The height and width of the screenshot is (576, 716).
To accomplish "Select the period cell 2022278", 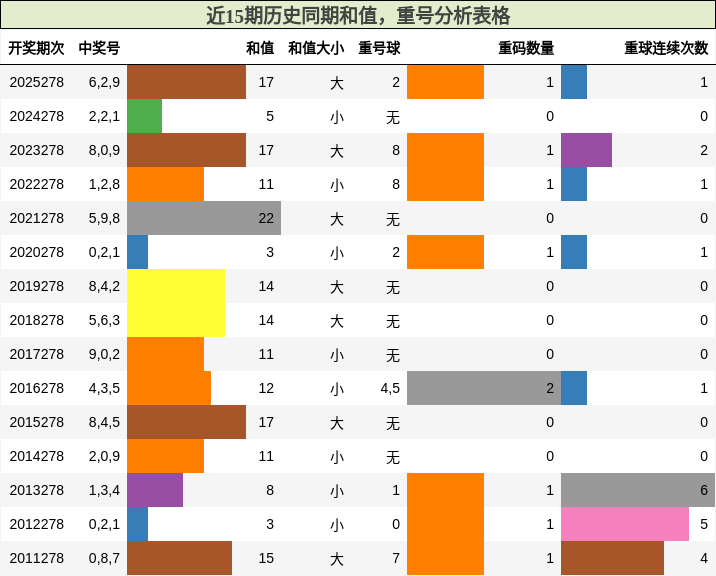I will [37, 184].
